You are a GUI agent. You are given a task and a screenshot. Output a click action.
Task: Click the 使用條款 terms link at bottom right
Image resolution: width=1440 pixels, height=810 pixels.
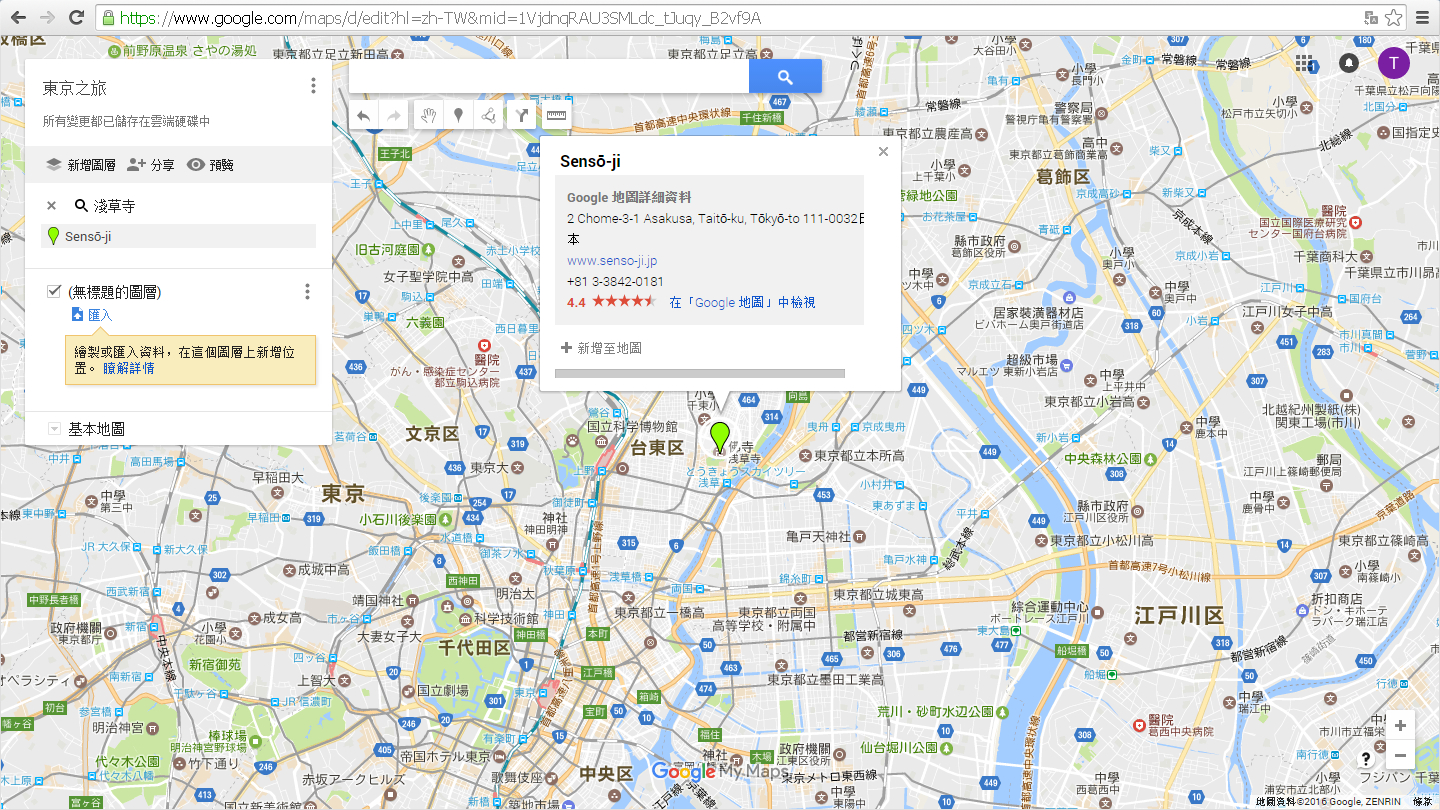pyautogui.click(x=1423, y=802)
